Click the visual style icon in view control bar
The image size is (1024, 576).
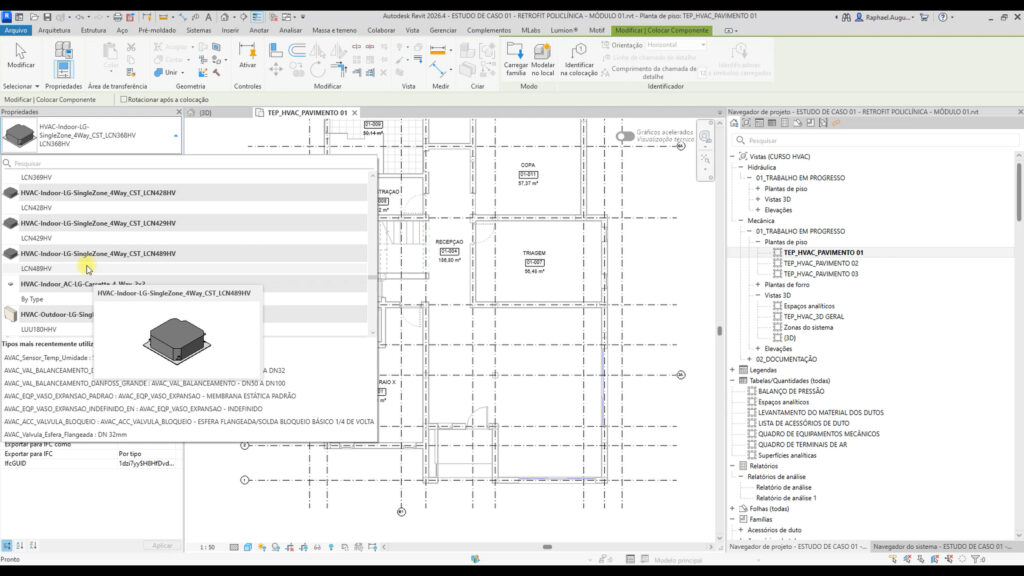[x=248, y=547]
